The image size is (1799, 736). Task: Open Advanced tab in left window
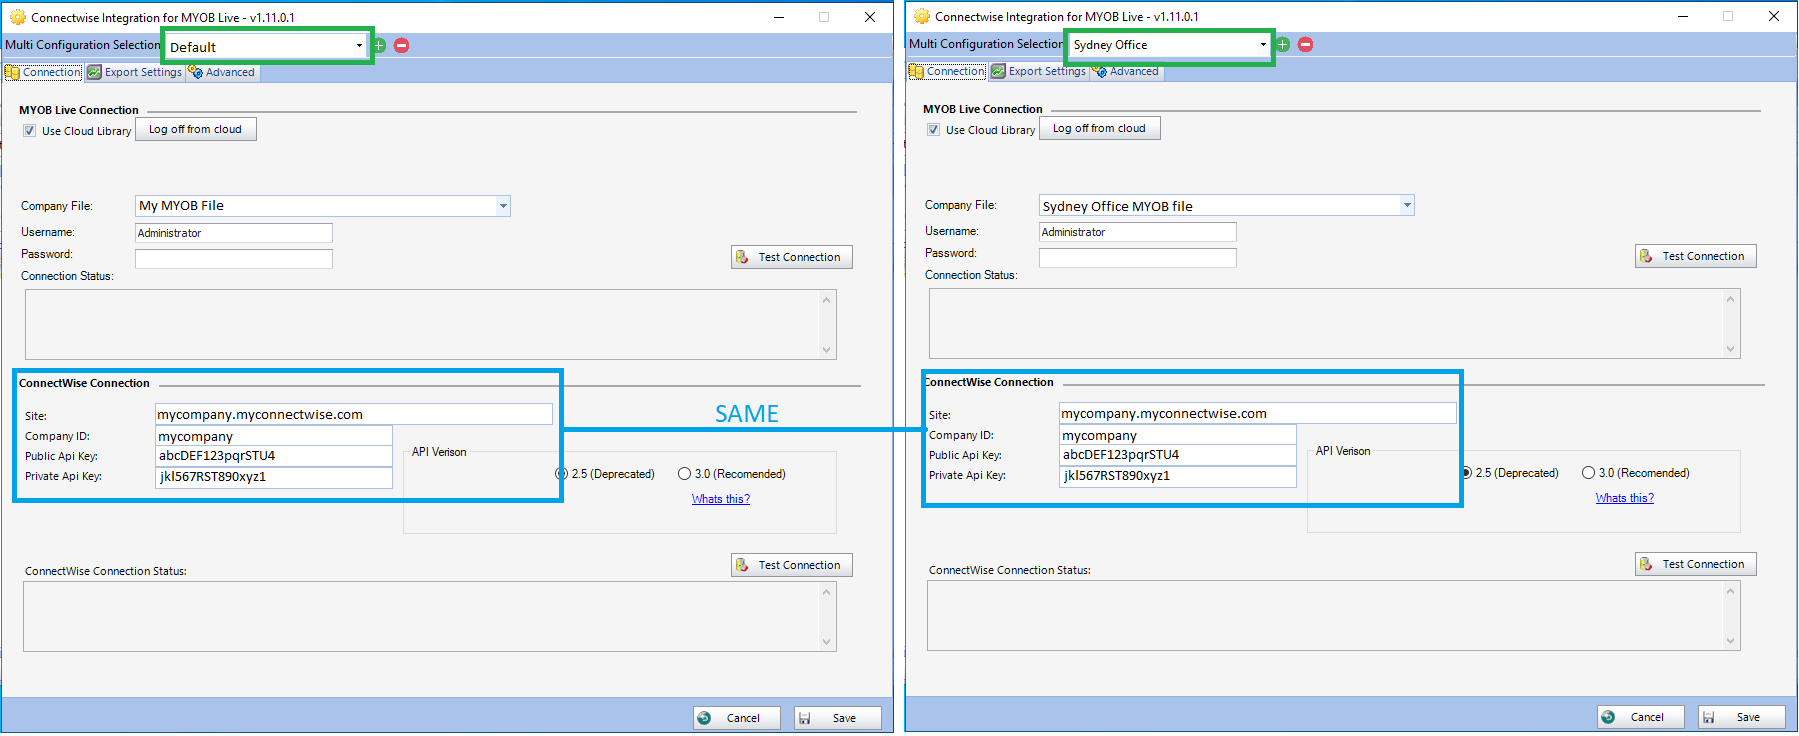(x=222, y=72)
